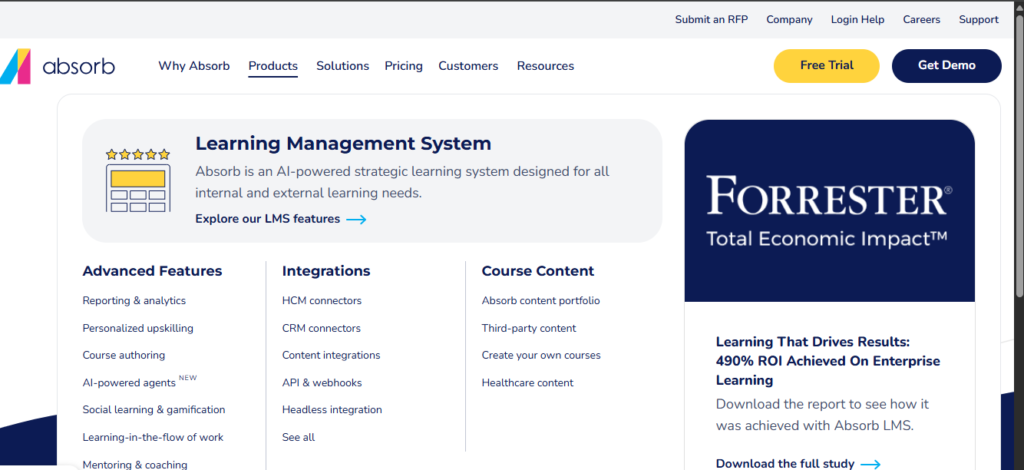Open the Support link
The image size is (1024, 470).
(x=978, y=20)
